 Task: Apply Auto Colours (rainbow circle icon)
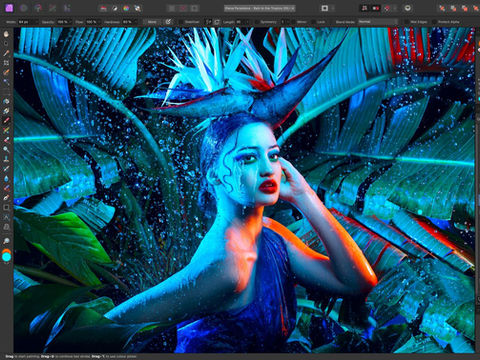[x=126, y=8]
